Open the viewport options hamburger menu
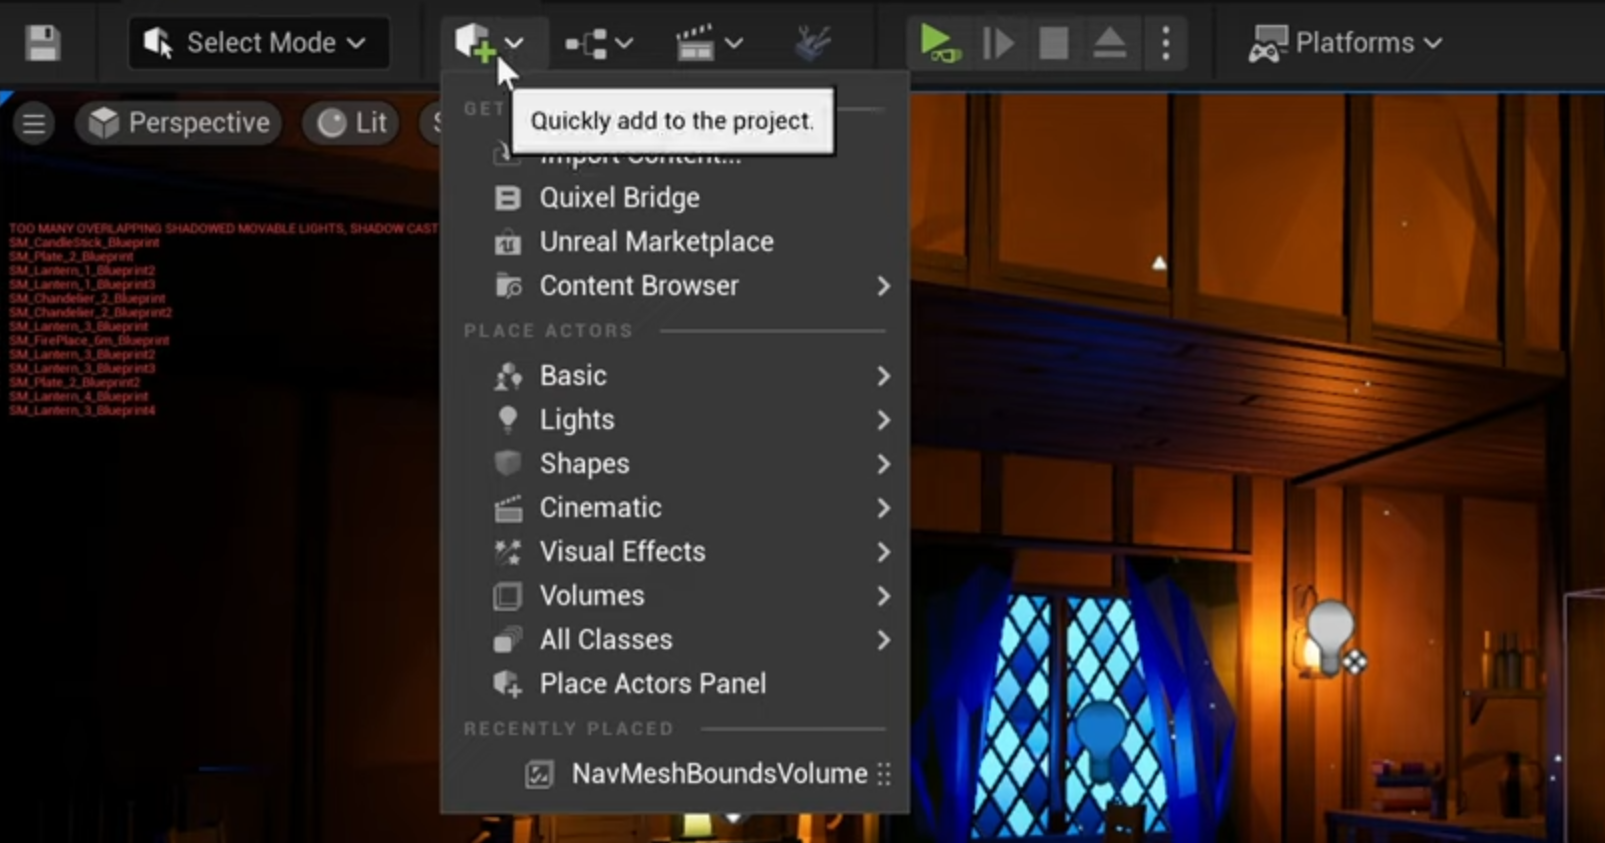This screenshot has height=843, width=1605. pyautogui.click(x=34, y=123)
